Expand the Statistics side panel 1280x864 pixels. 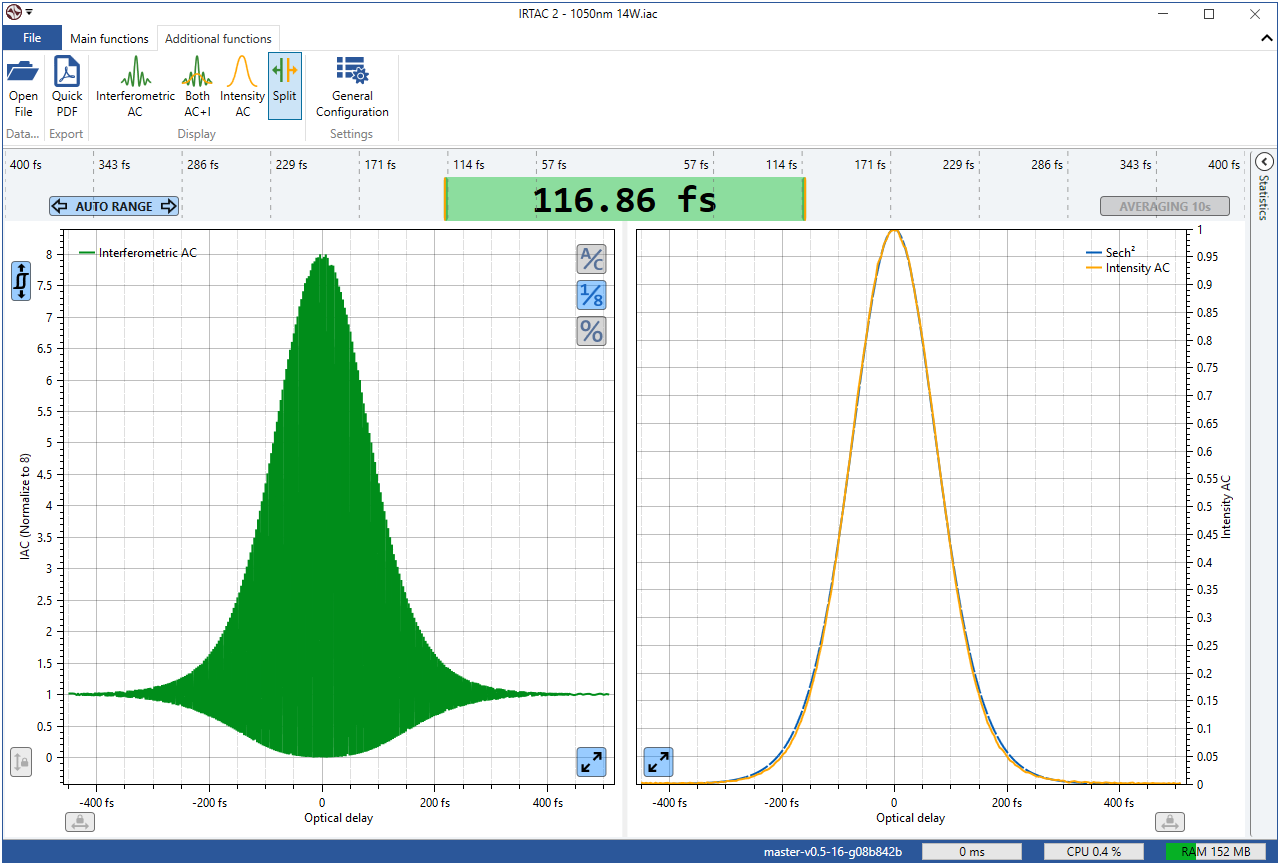[x=1263, y=161]
